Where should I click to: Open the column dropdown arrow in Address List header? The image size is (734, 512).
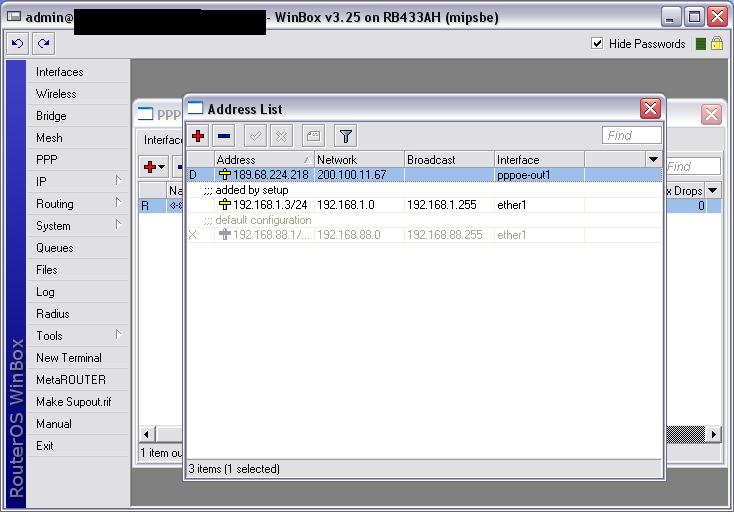(x=653, y=159)
